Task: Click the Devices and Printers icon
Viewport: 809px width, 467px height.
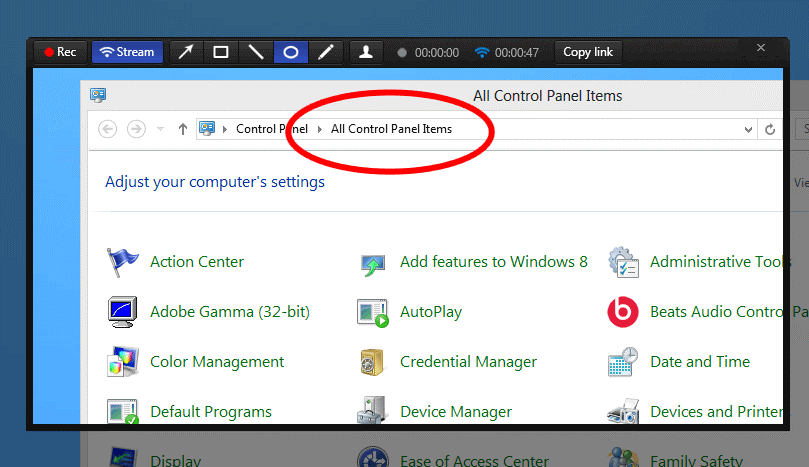Action: [623, 411]
